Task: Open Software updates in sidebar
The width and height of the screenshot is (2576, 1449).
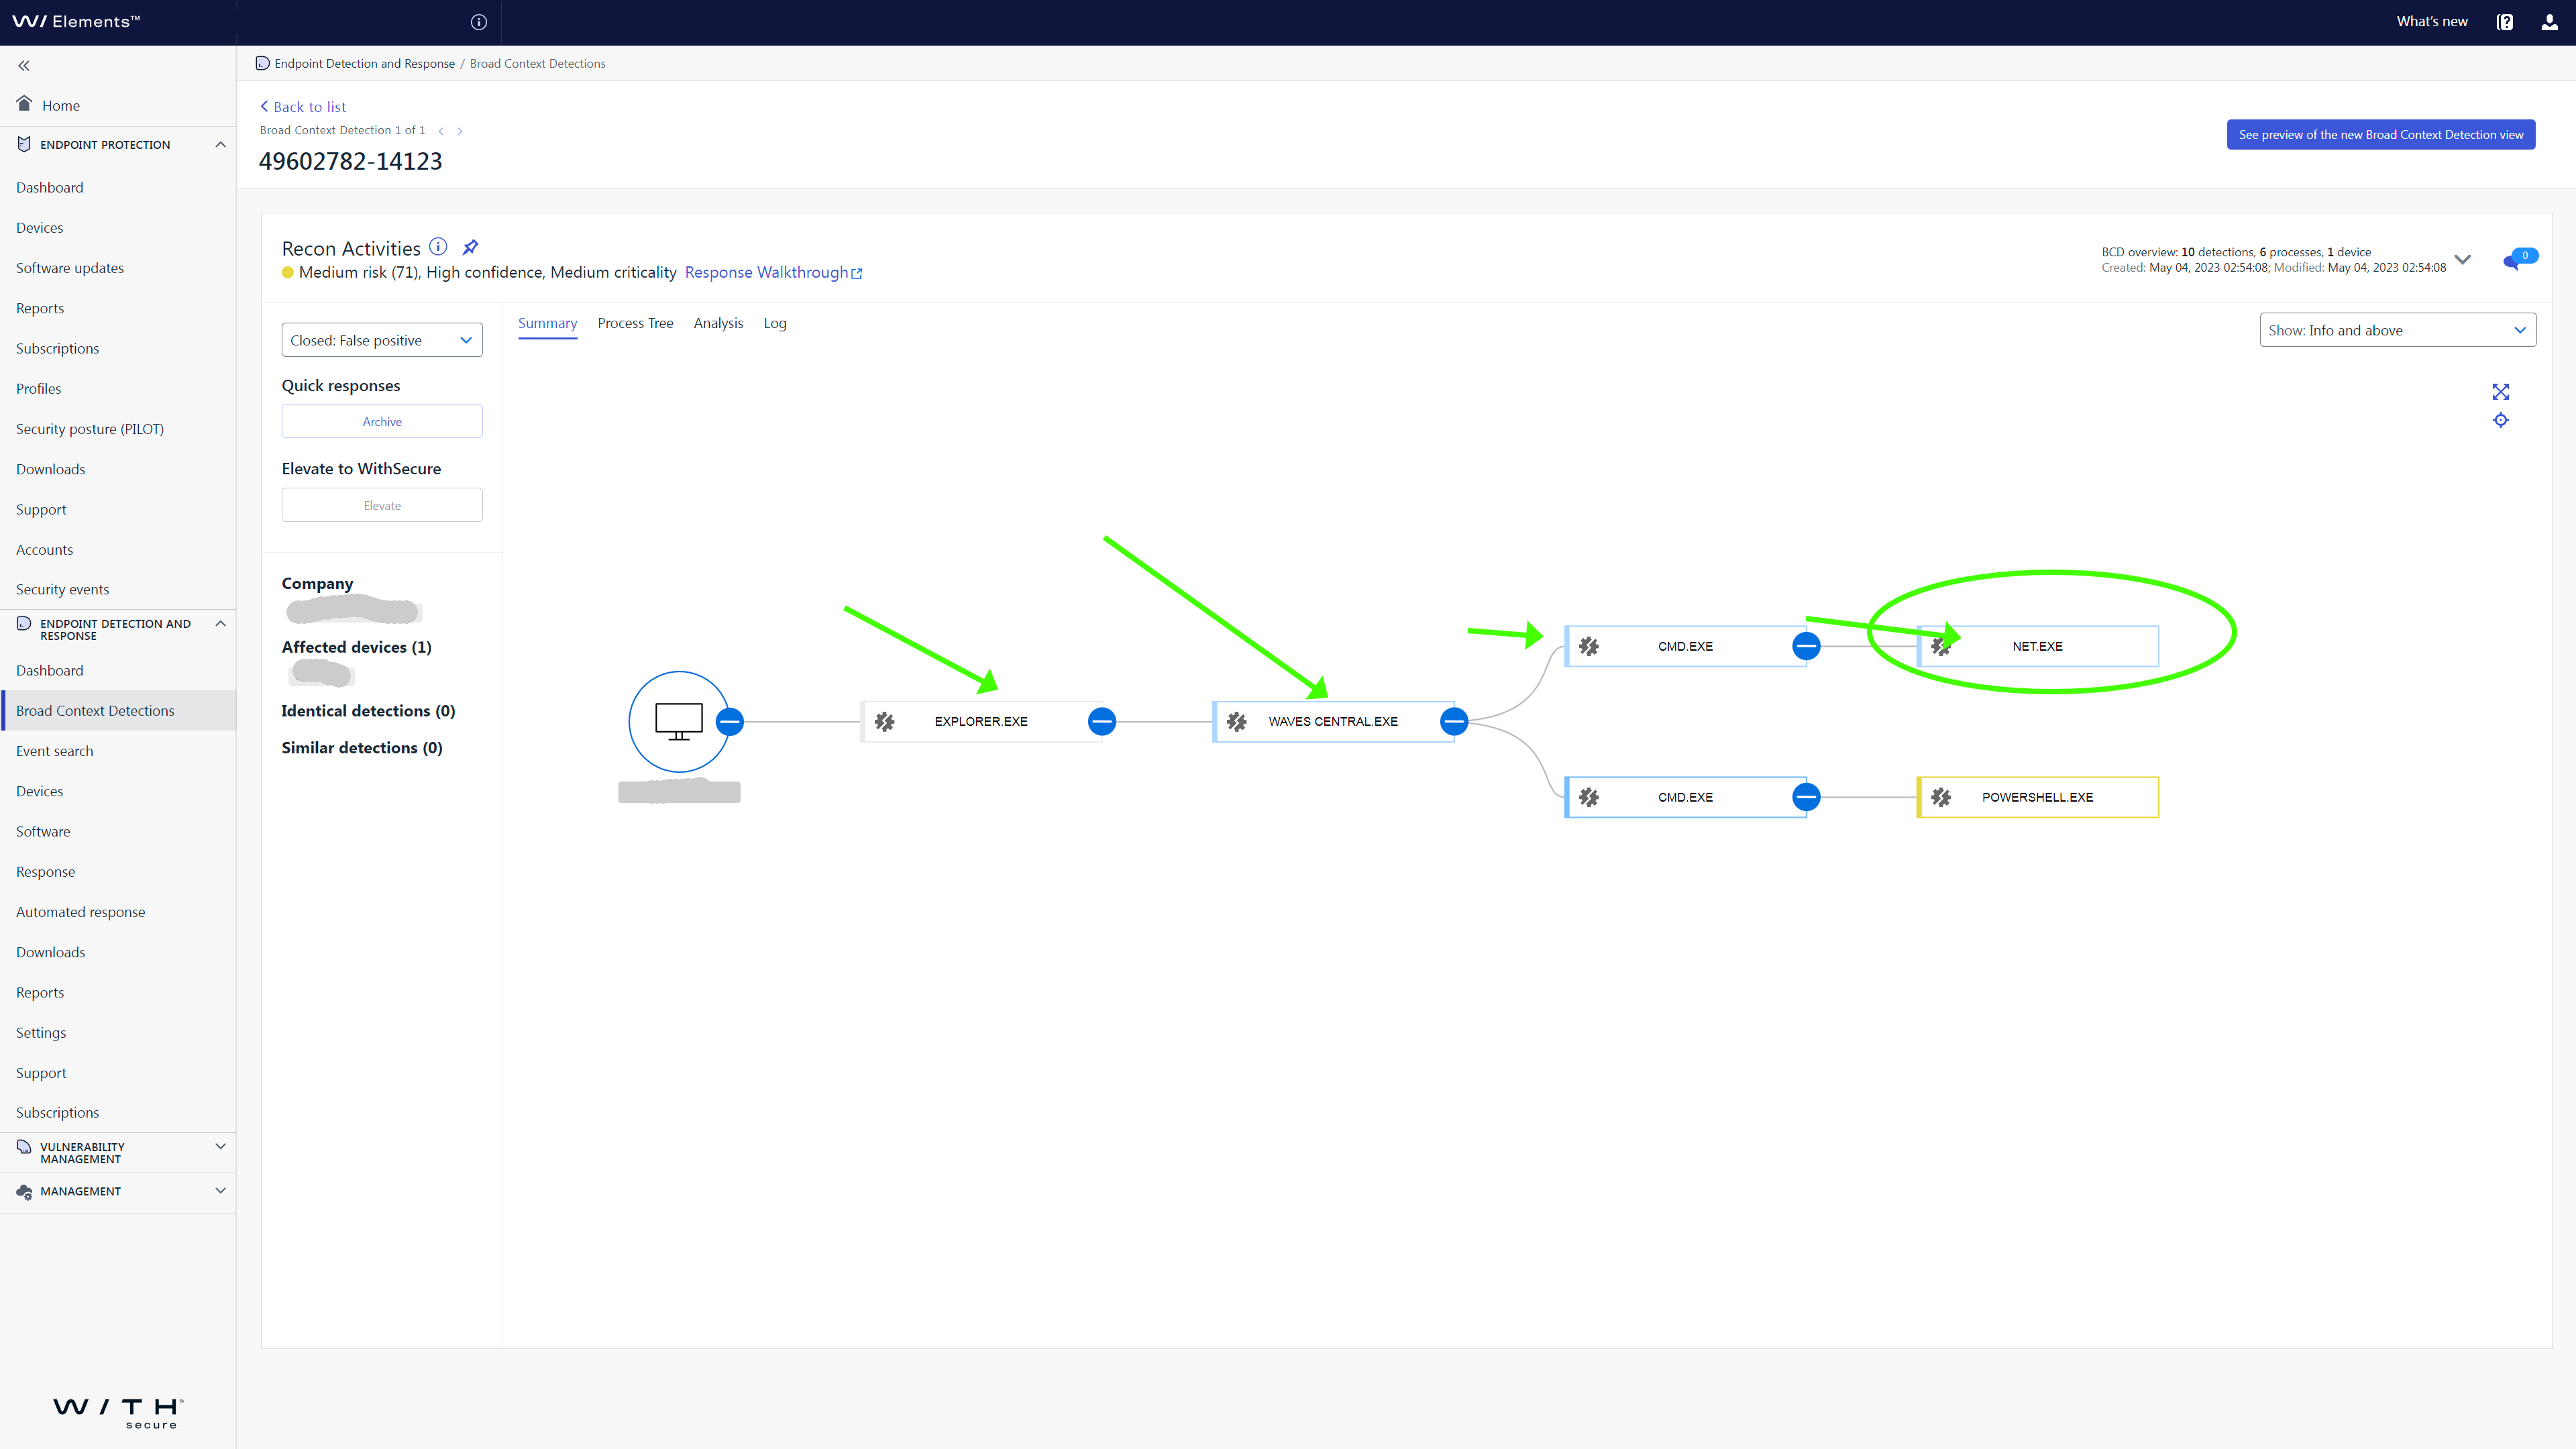Action: click(70, 268)
